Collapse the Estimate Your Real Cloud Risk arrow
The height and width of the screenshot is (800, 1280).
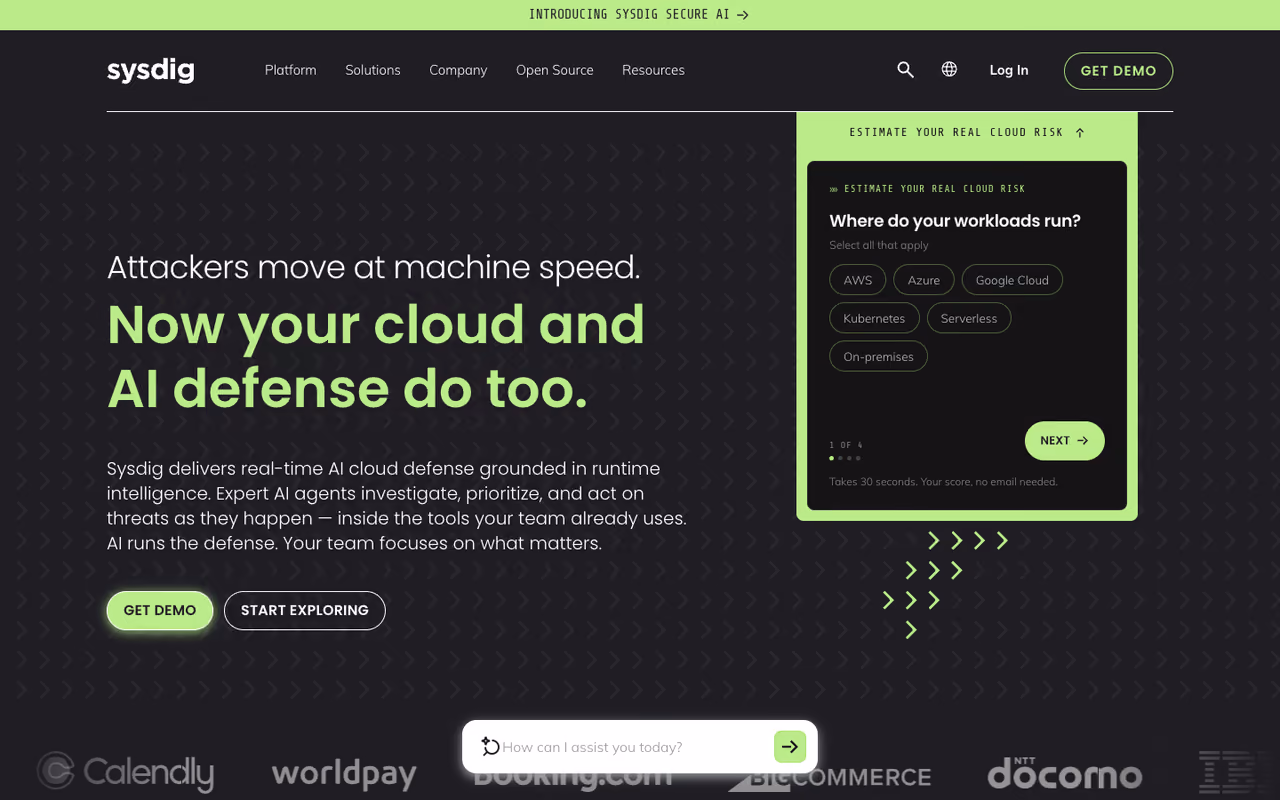(1080, 132)
